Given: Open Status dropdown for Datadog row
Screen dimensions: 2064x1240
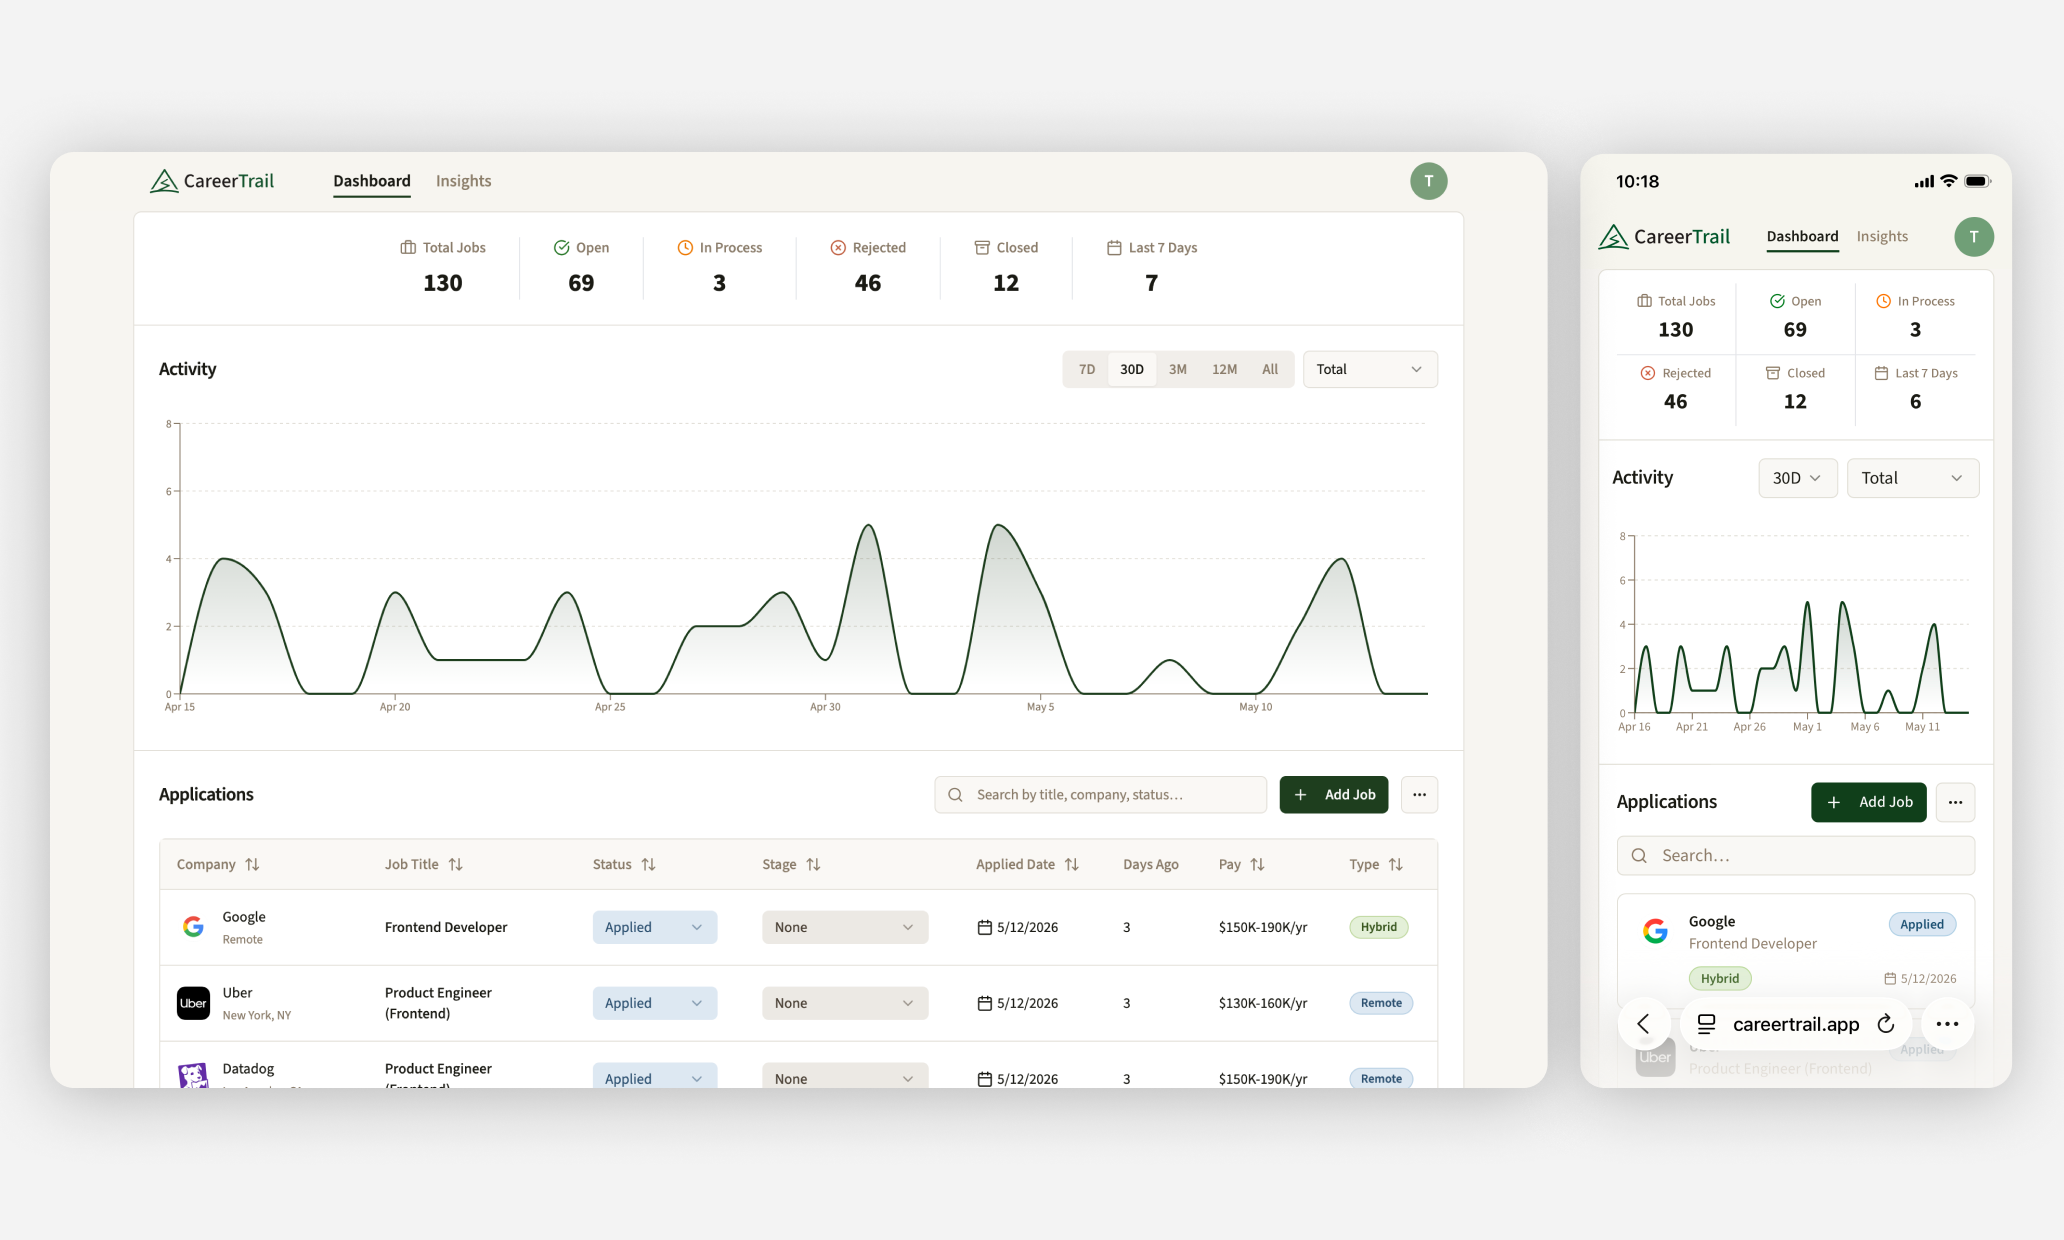Looking at the screenshot, I should pos(654,1076).
